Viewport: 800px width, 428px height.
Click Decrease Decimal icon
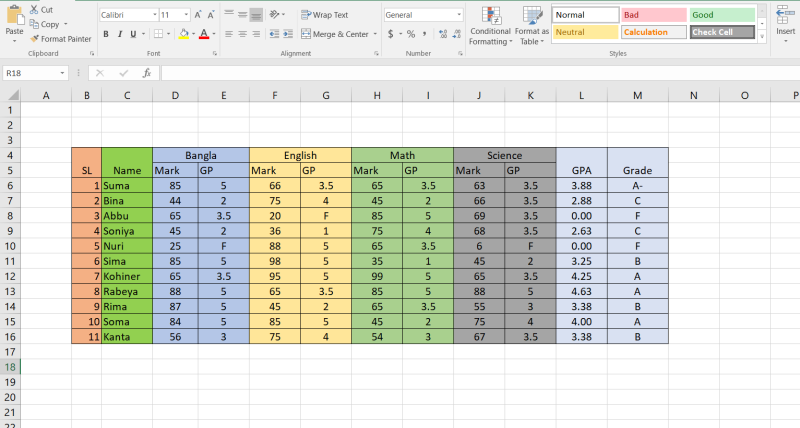457,34
